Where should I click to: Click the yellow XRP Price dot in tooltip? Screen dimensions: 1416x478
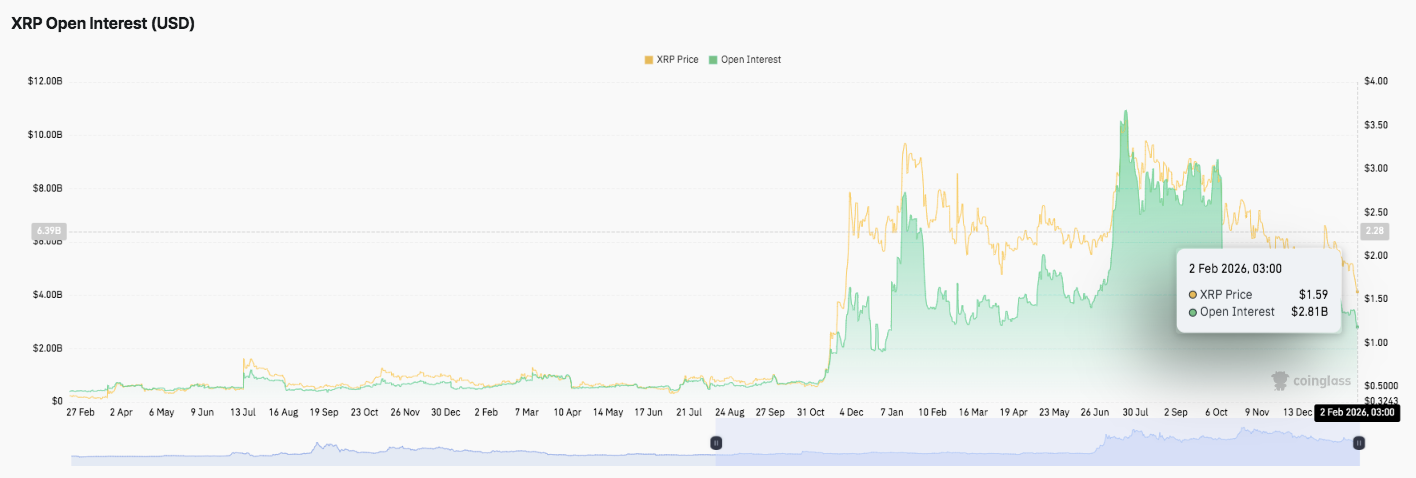(x=1193, y=295)
